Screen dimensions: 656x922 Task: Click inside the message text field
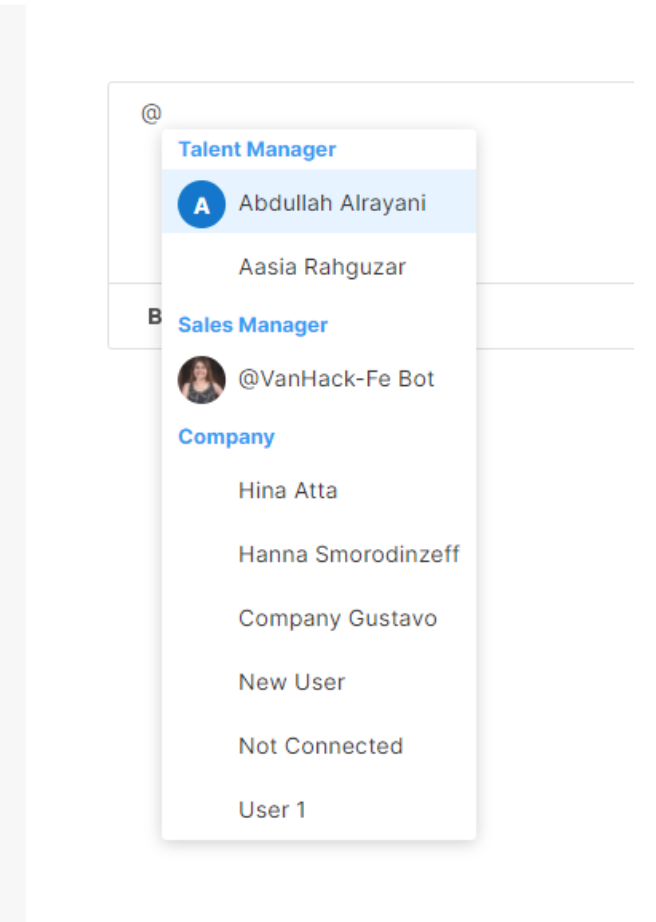click(x=553, y=182)
